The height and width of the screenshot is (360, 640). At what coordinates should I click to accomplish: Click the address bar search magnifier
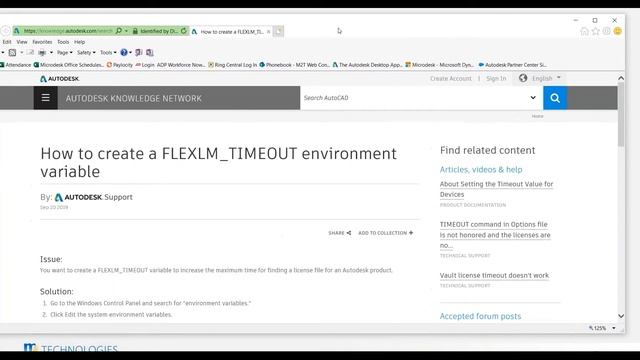119,31
